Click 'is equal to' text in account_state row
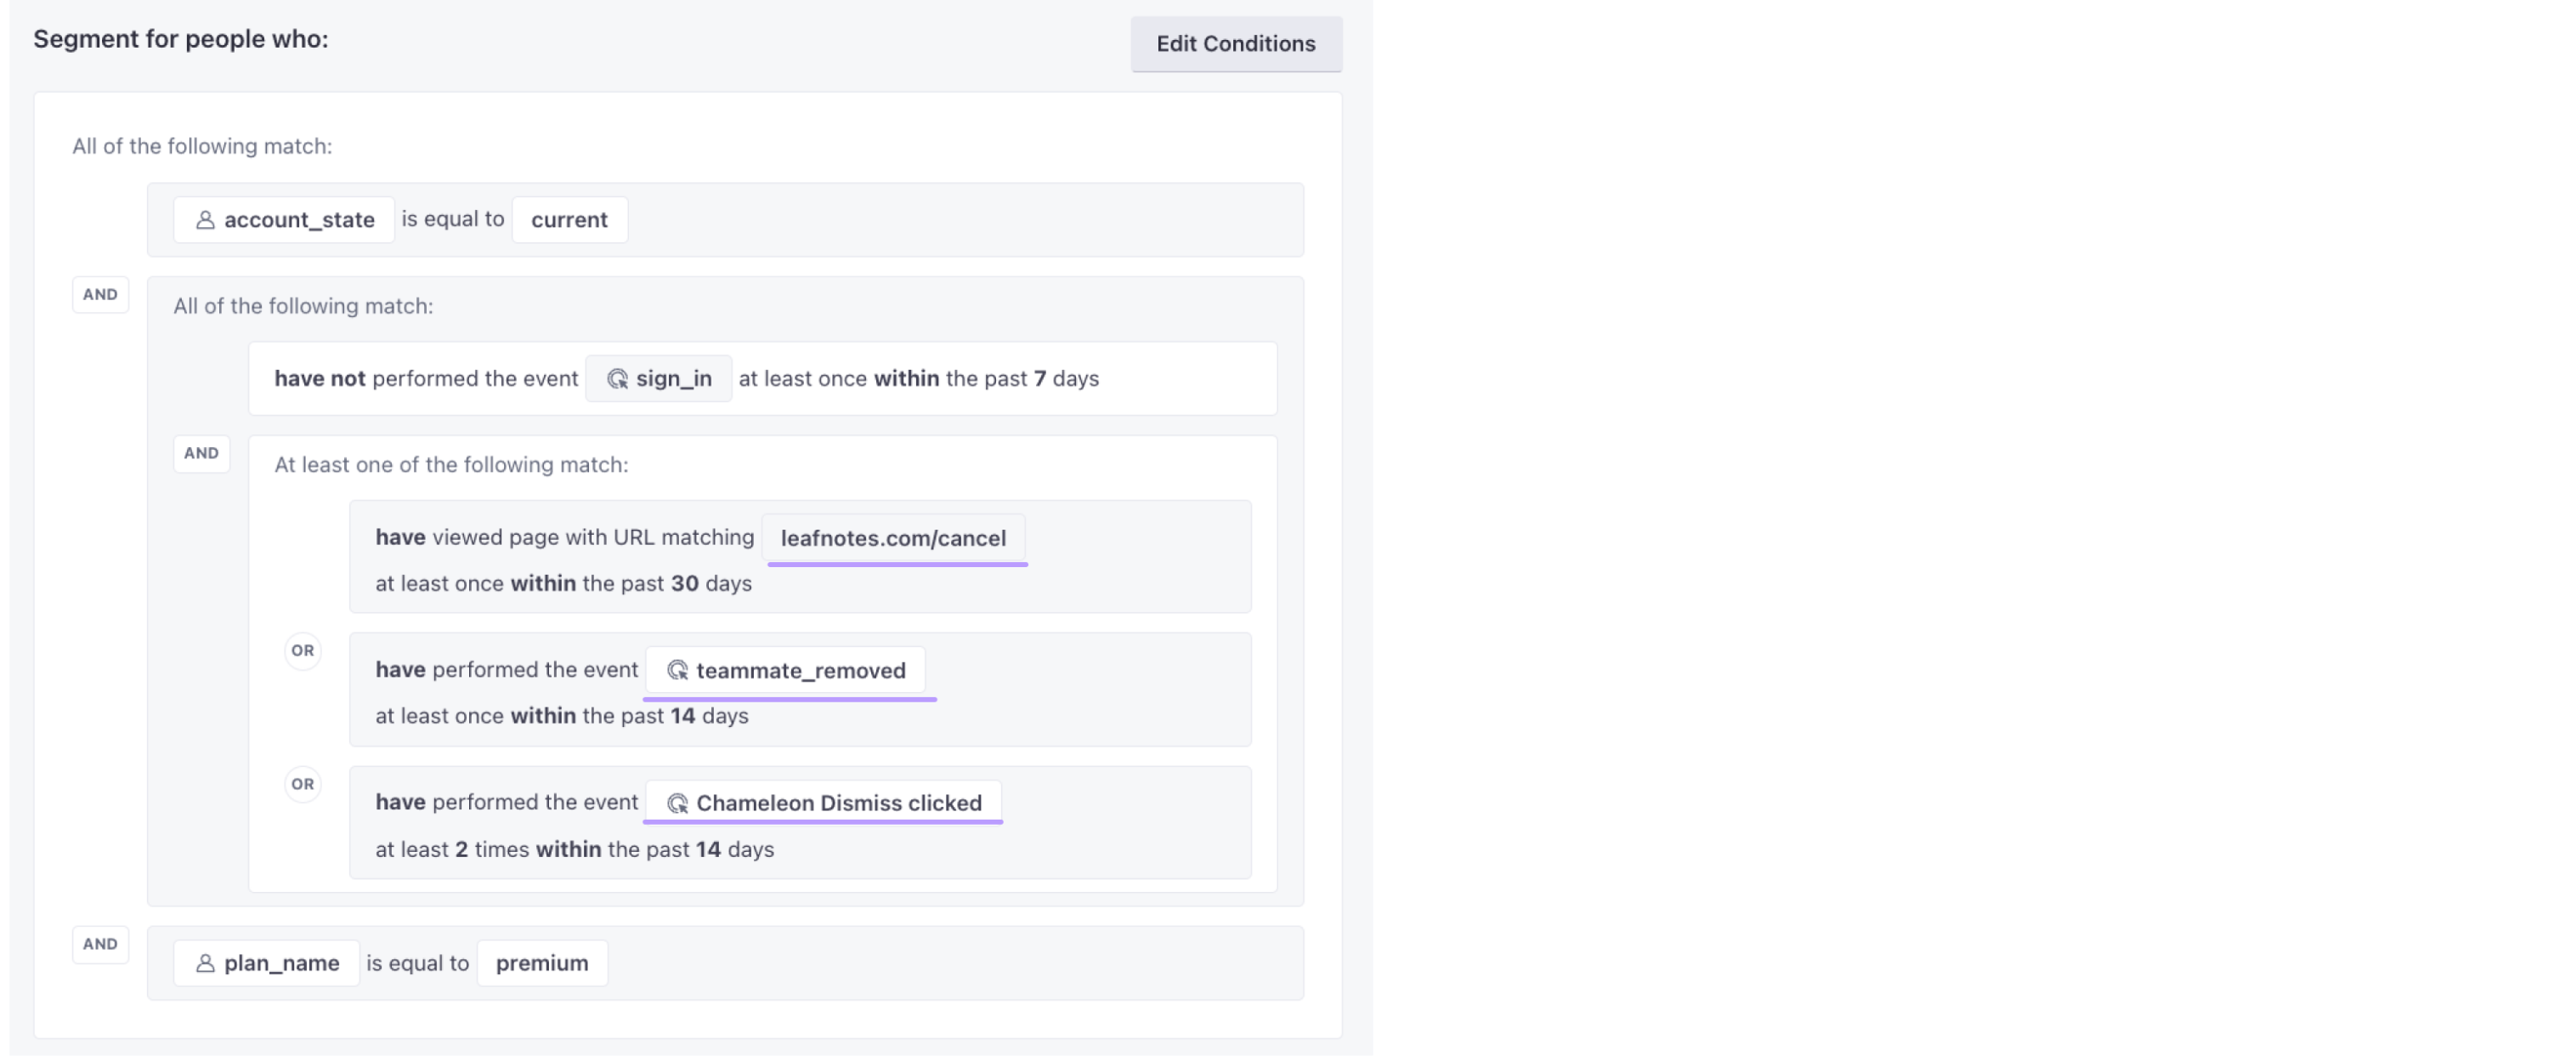Viewport: 2576px width, 1056px height. (453, 219)
